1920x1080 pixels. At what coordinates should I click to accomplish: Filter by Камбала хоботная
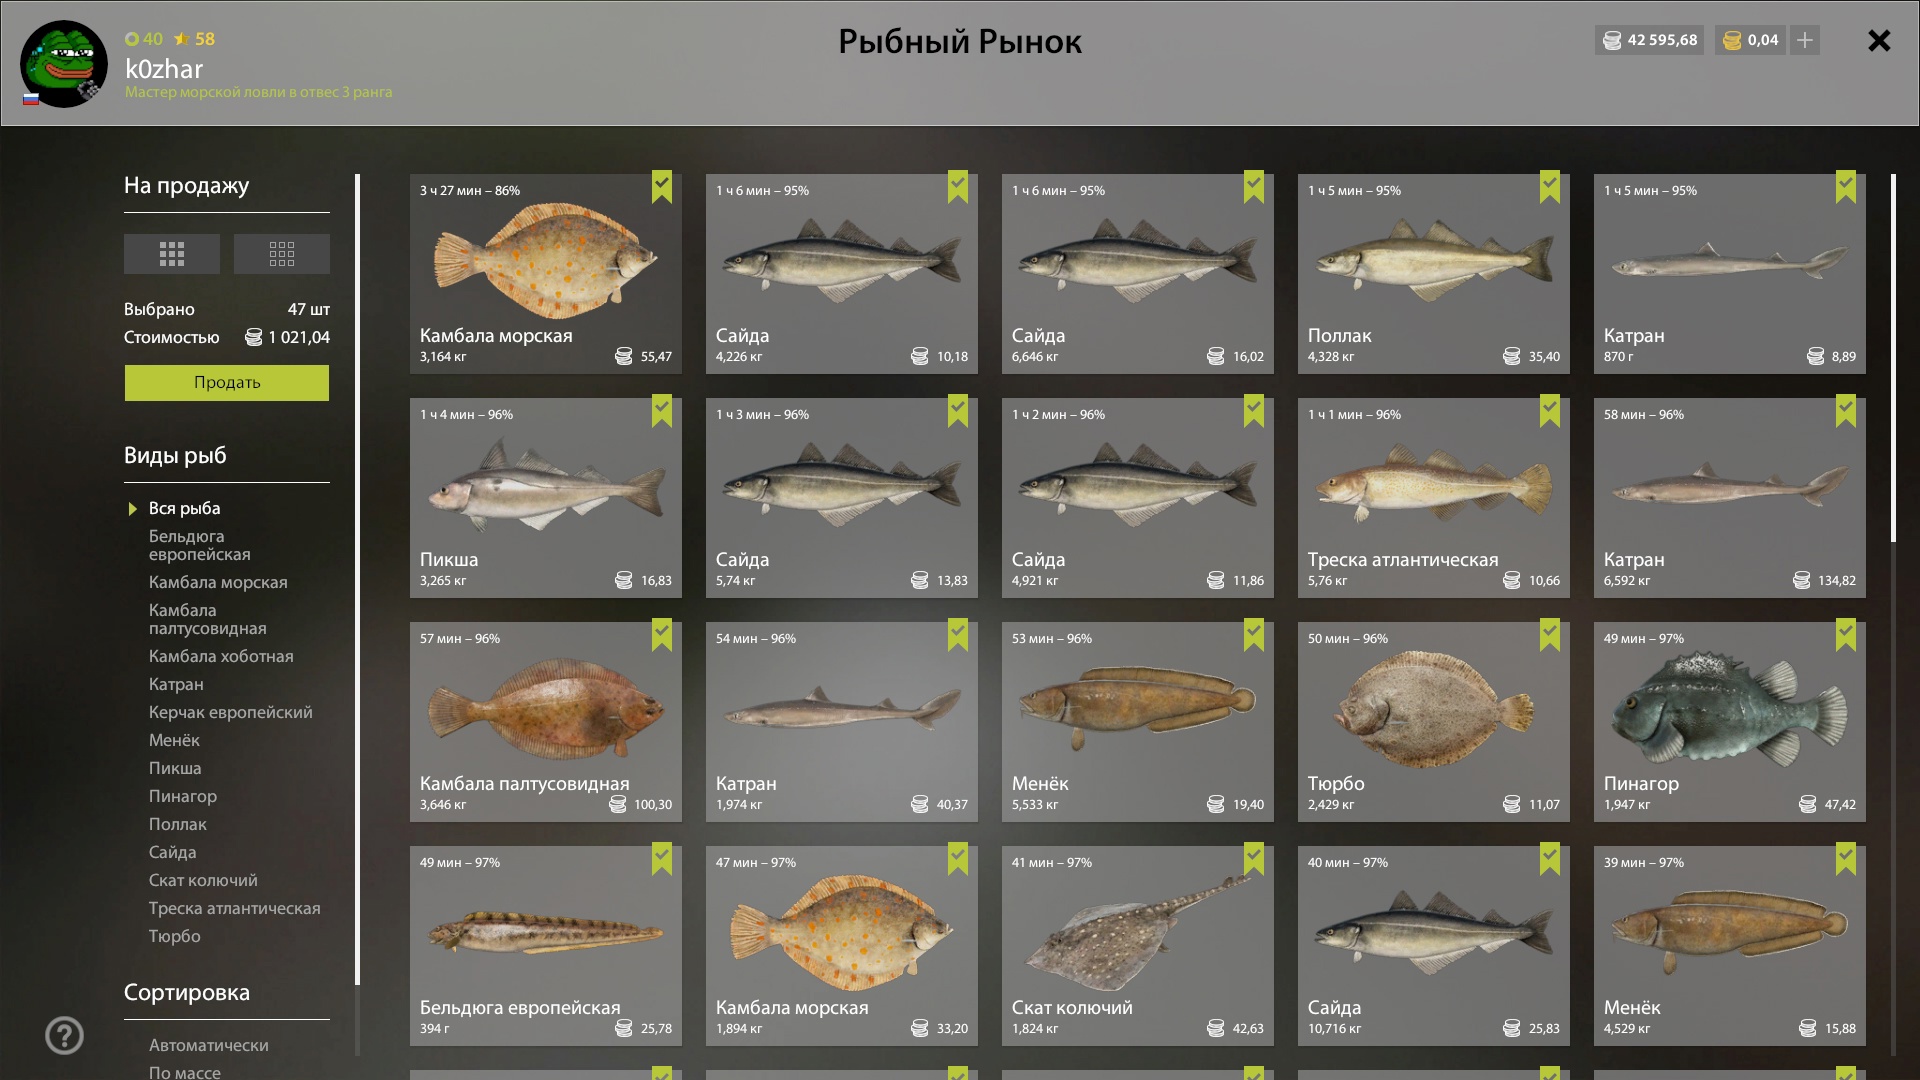tap(221, 656)
